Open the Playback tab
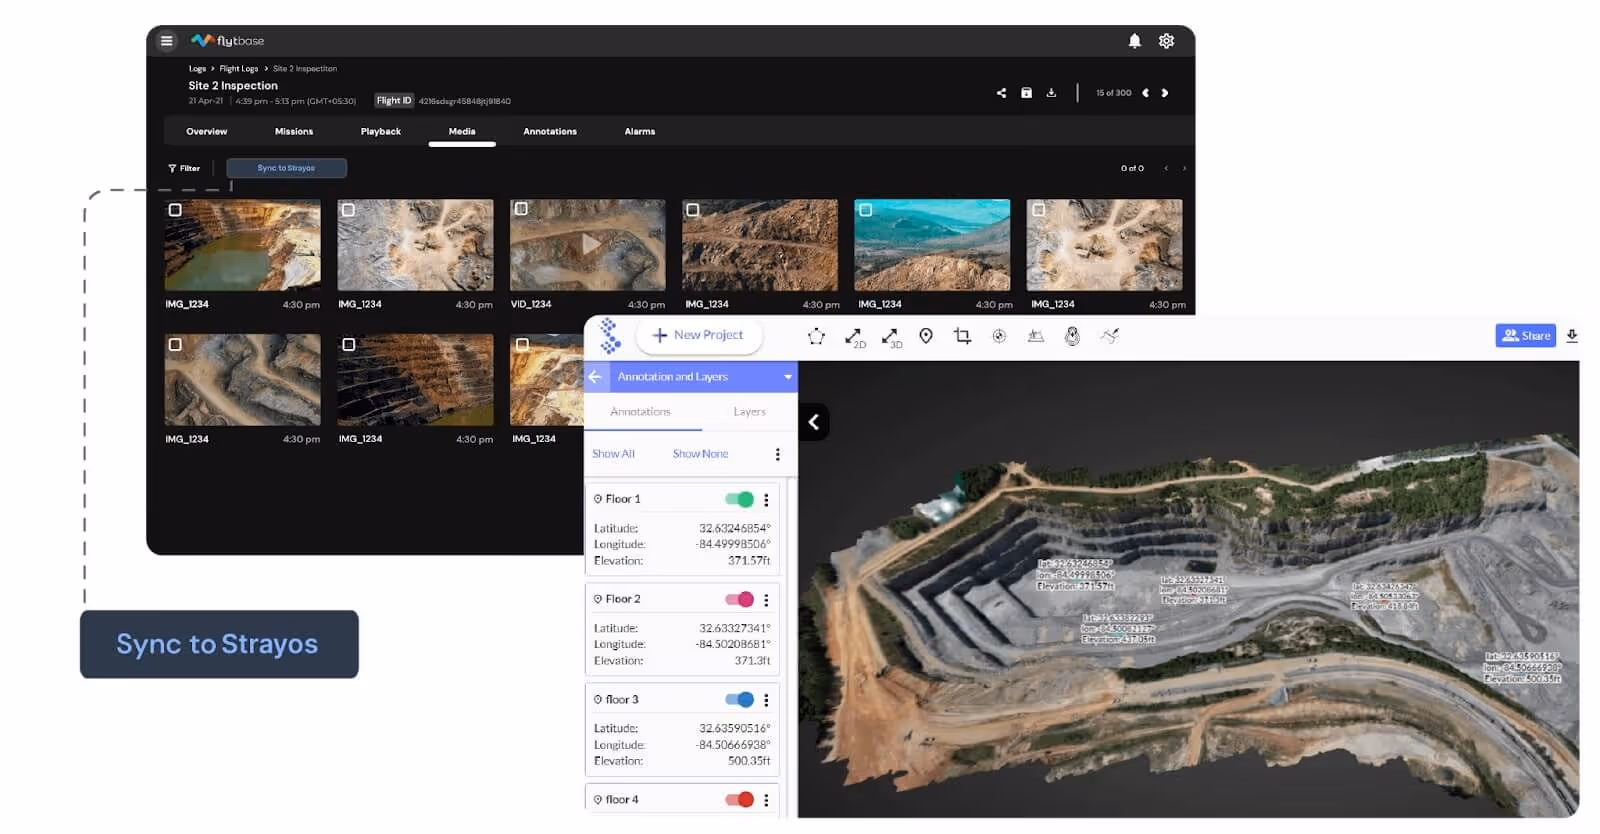 [x=381, y=132]
